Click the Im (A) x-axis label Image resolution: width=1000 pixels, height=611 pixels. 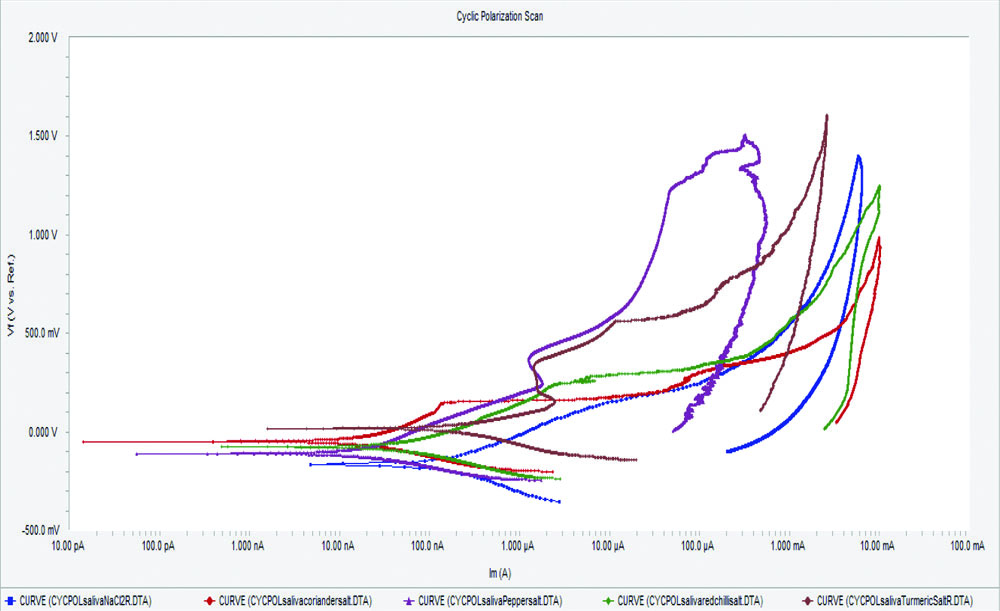[497, 573]
